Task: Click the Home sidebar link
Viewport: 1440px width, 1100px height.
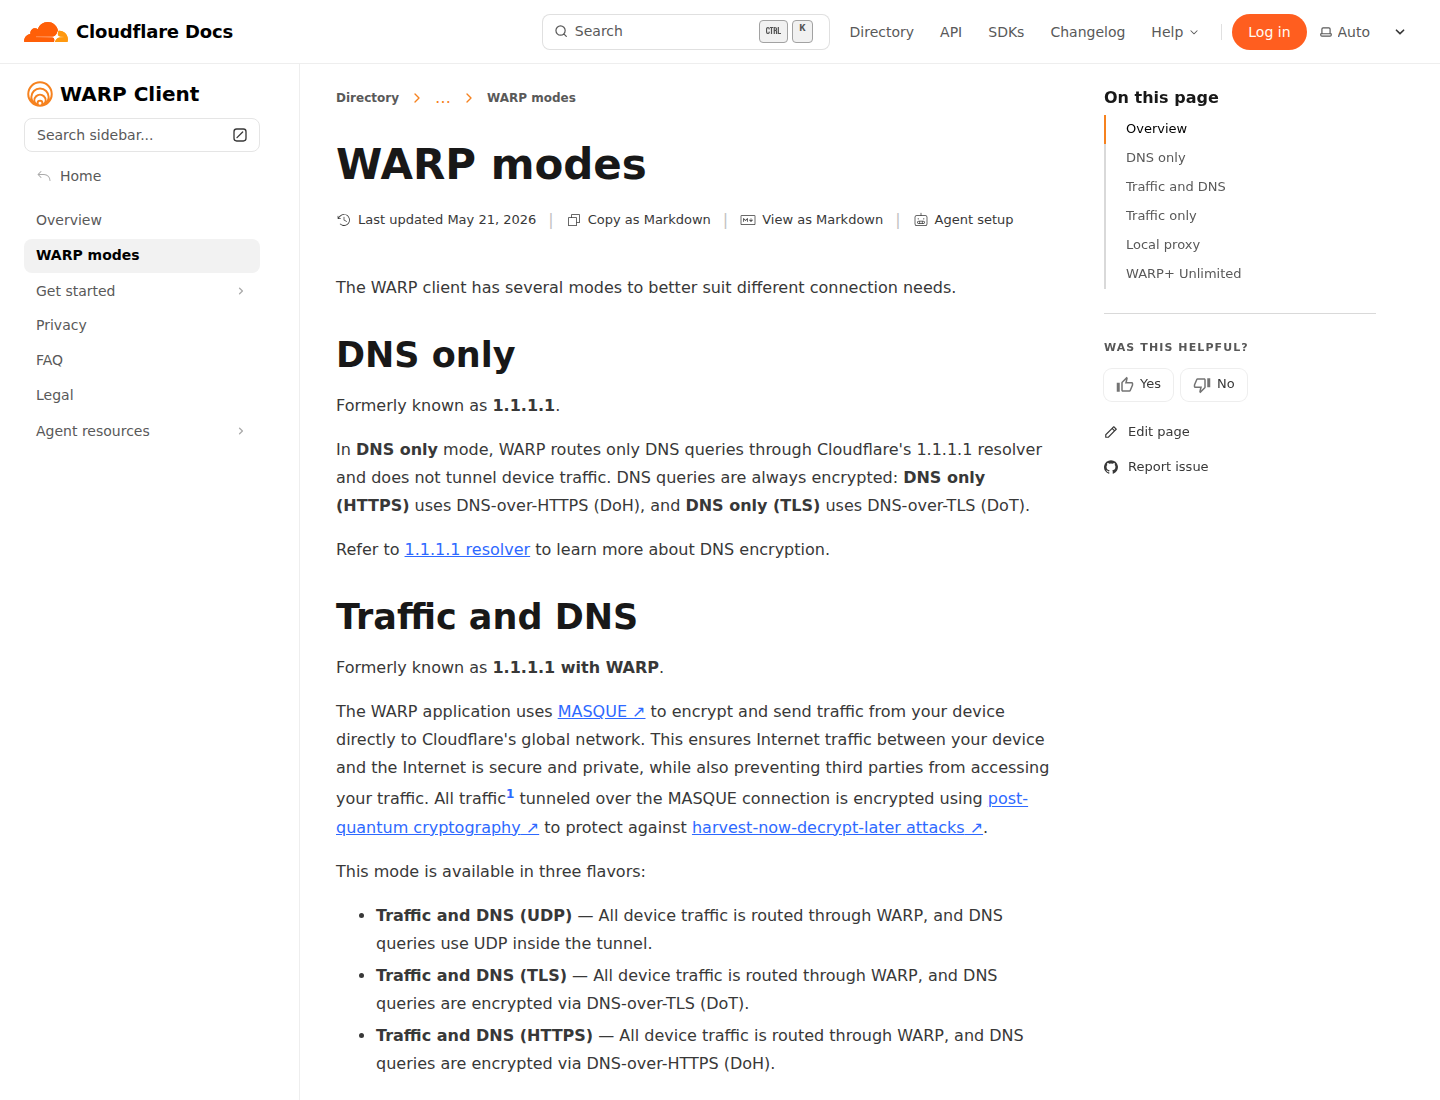Action: click(x=80, y=176)
